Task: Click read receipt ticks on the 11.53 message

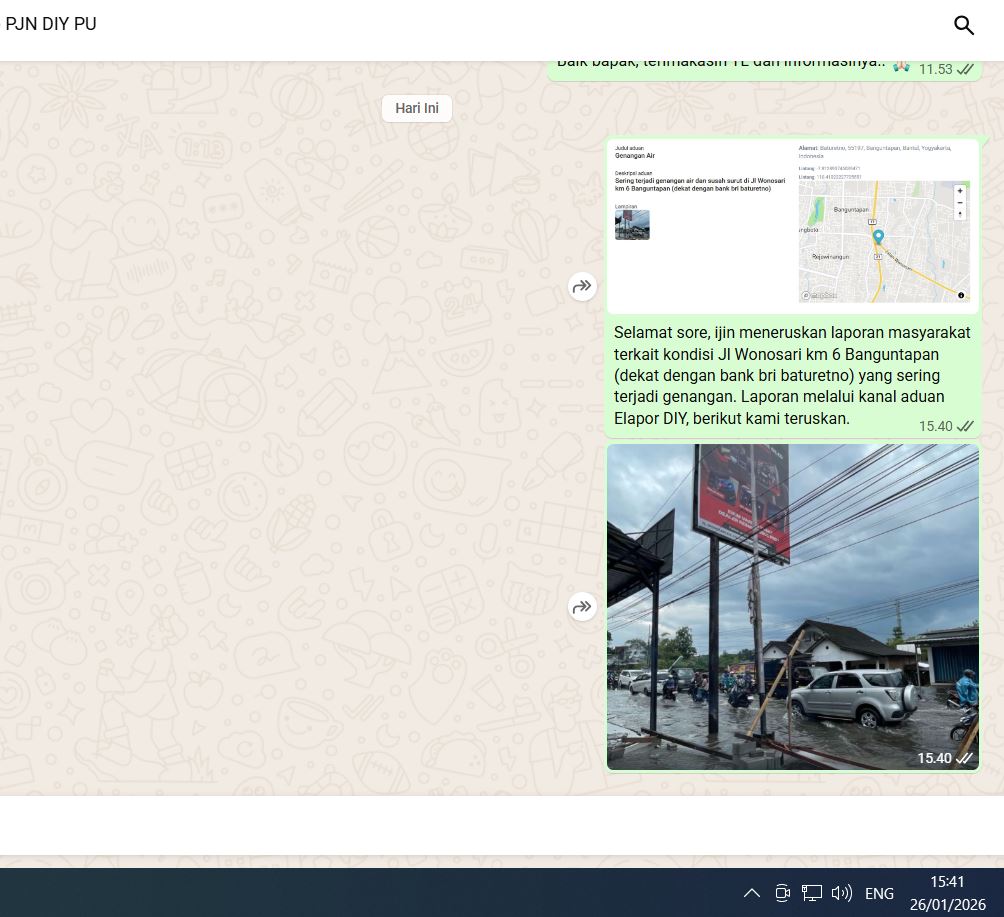Action: point(965,69)
